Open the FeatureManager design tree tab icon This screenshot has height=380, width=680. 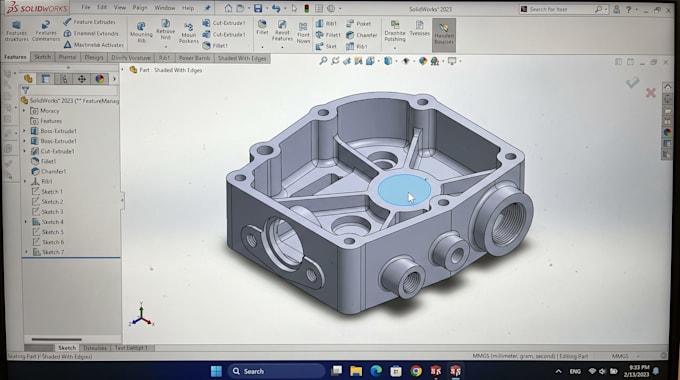point(28,79)
